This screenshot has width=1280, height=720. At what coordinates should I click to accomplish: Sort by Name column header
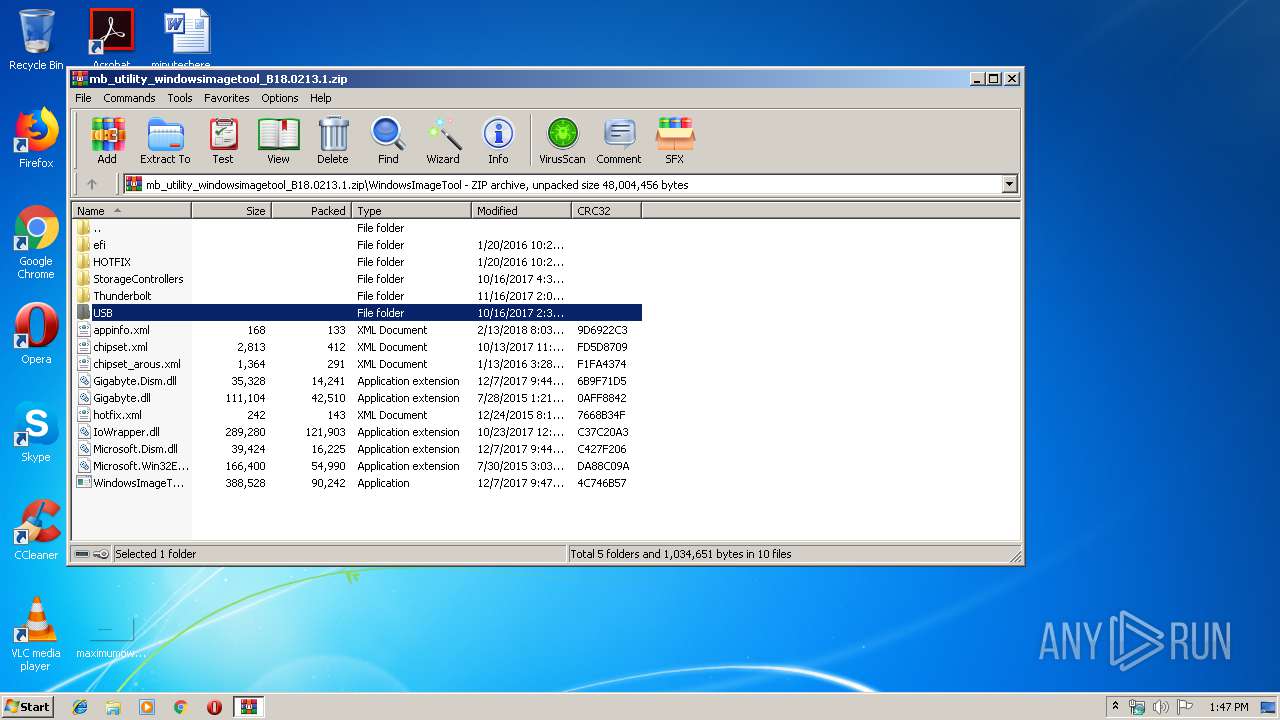coord(131,211)
